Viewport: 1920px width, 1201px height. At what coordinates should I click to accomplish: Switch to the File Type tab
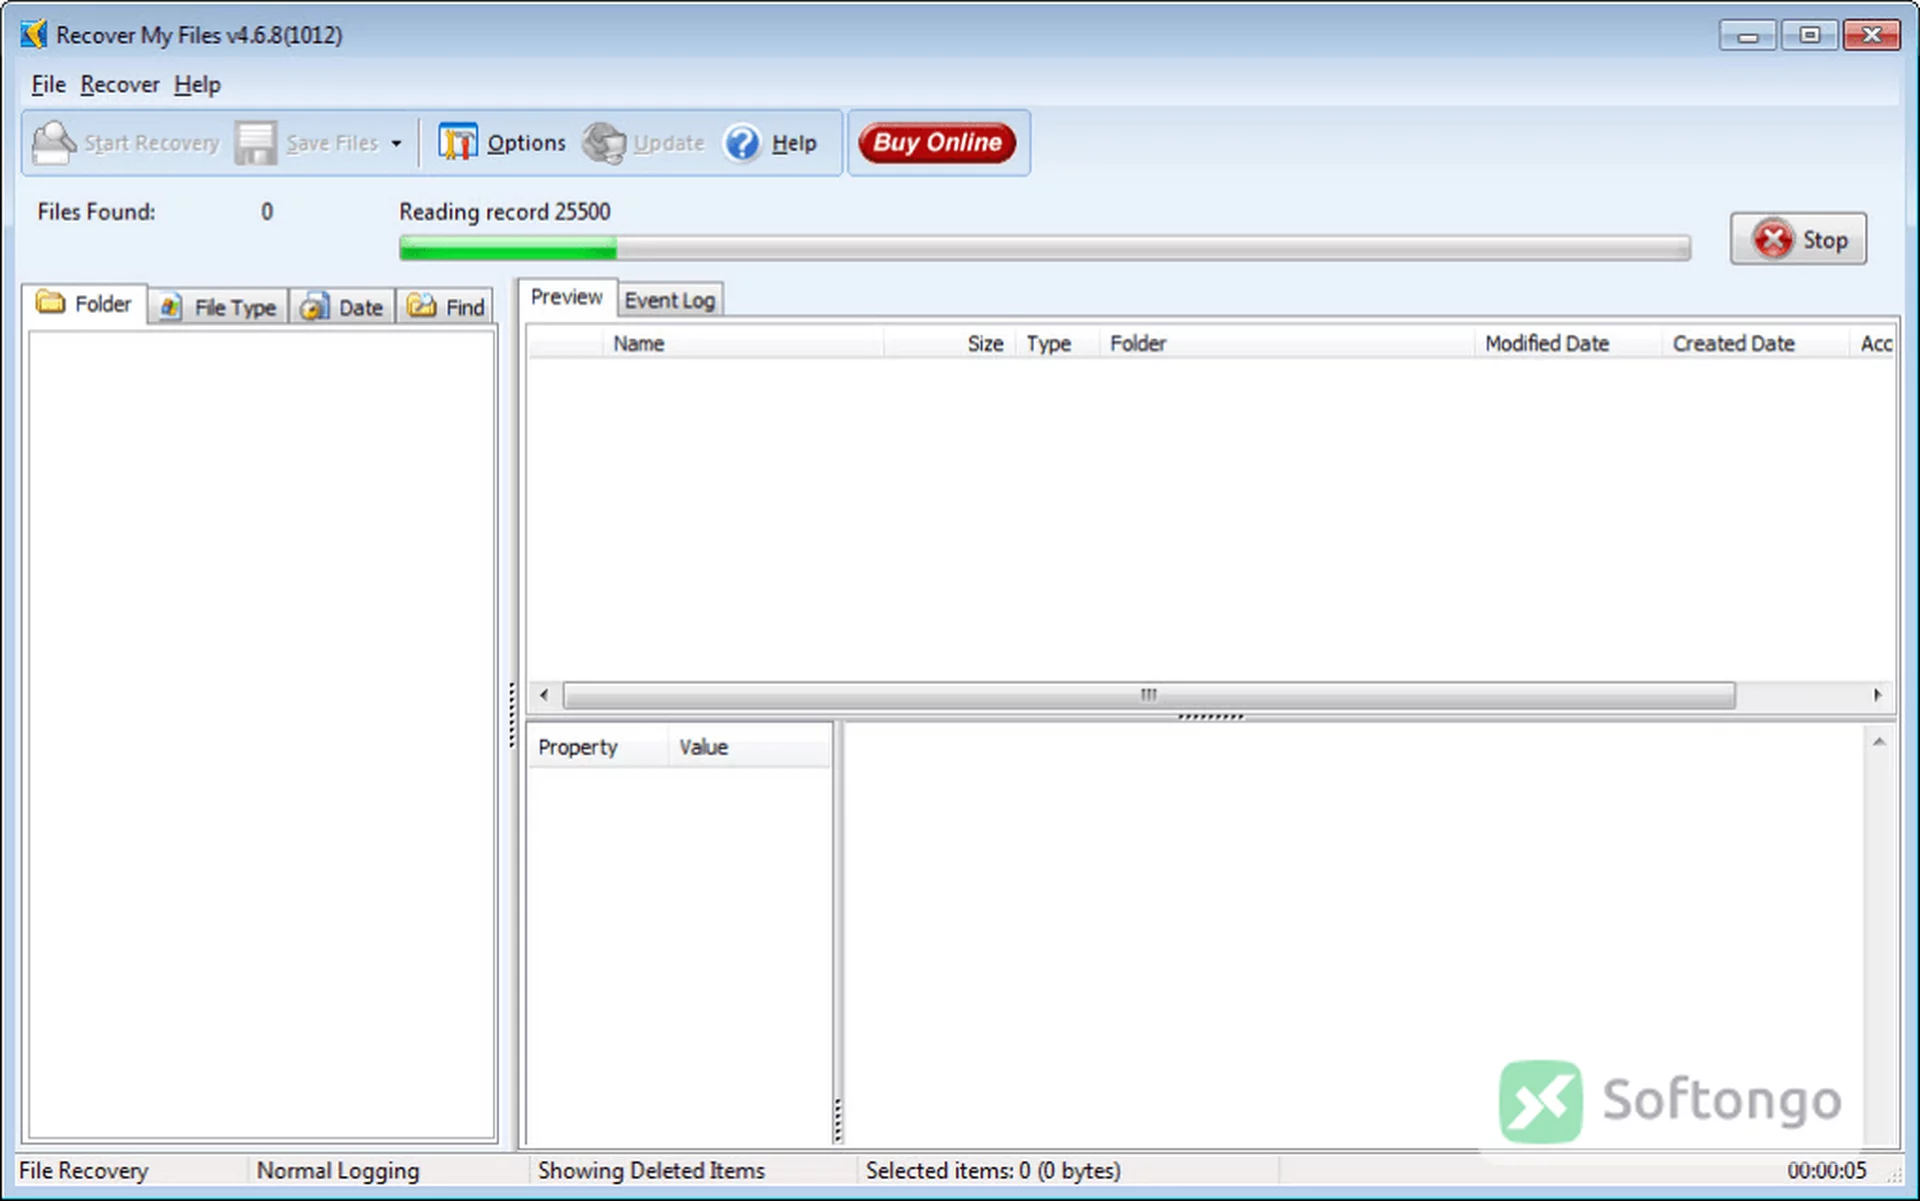218,307
